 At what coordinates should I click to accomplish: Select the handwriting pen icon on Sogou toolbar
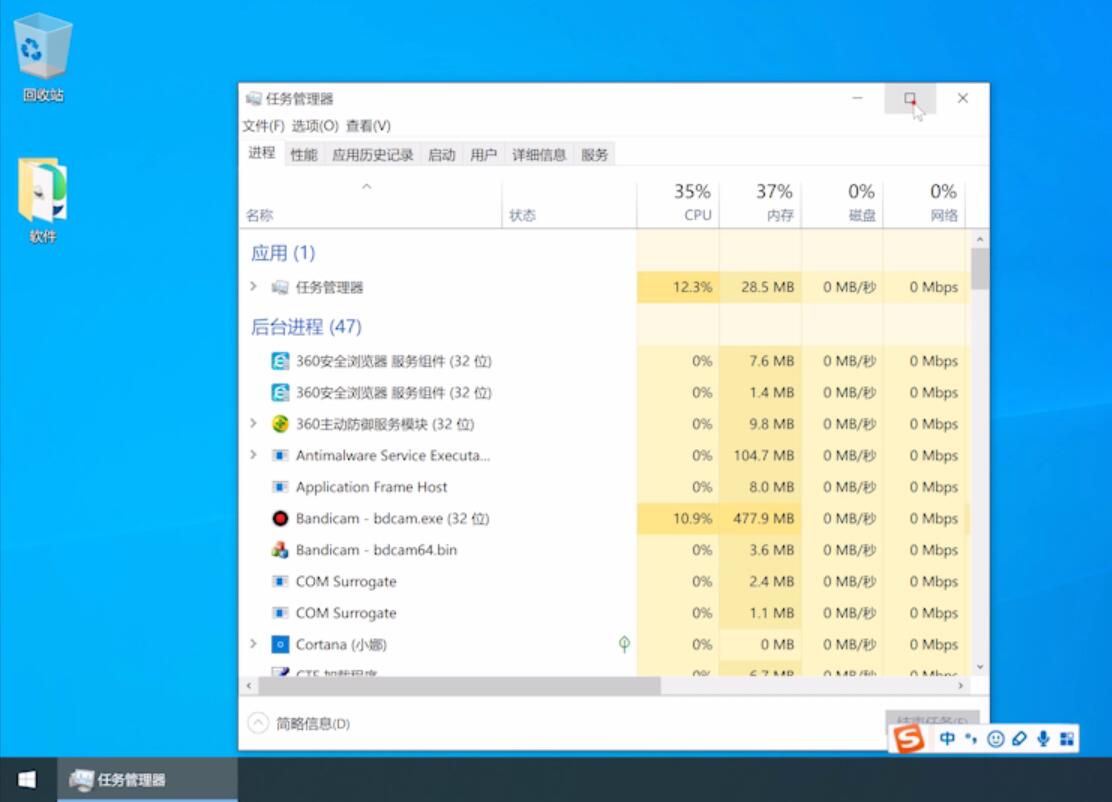point(1019,739)
